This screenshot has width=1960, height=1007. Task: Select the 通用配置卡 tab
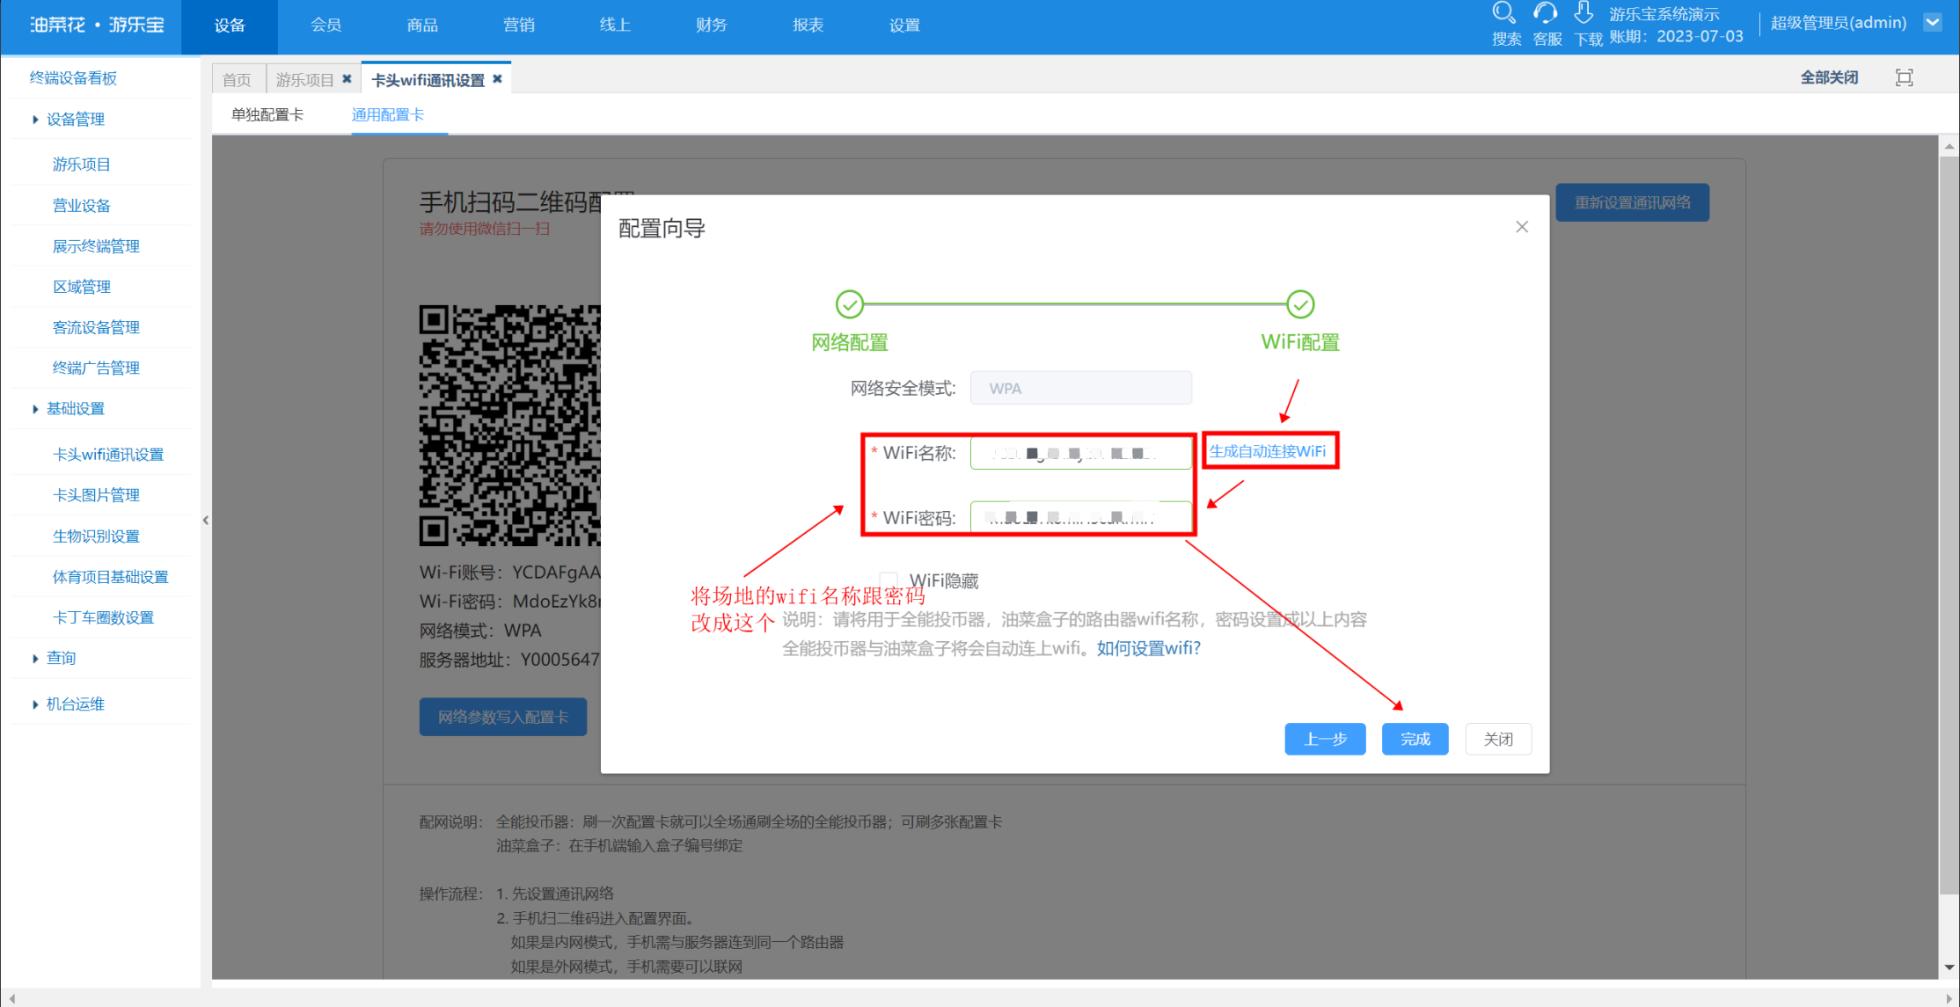[x=388, y=115]
